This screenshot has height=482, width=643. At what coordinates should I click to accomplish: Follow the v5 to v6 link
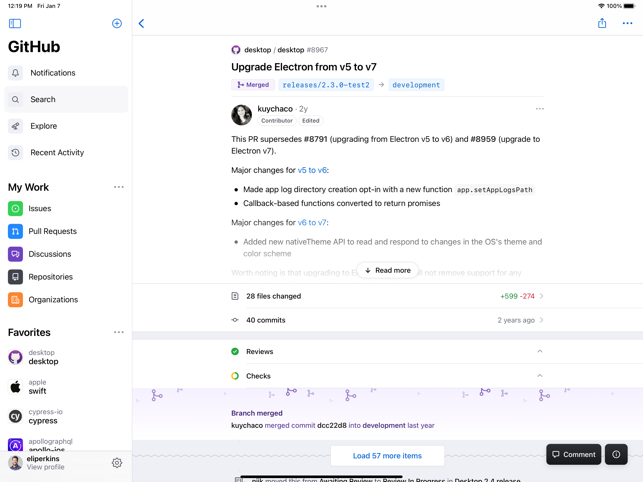coord(312,170)
